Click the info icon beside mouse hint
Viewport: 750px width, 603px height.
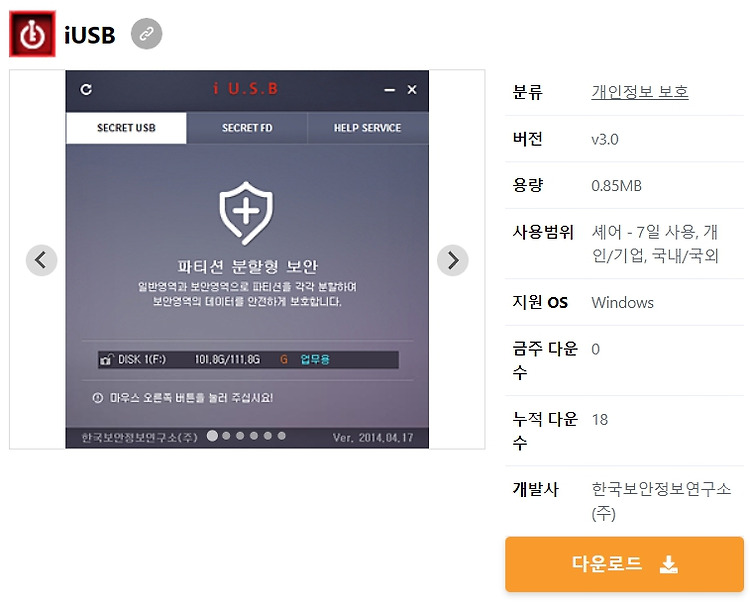pyautogui.click(x=98, y=398)
